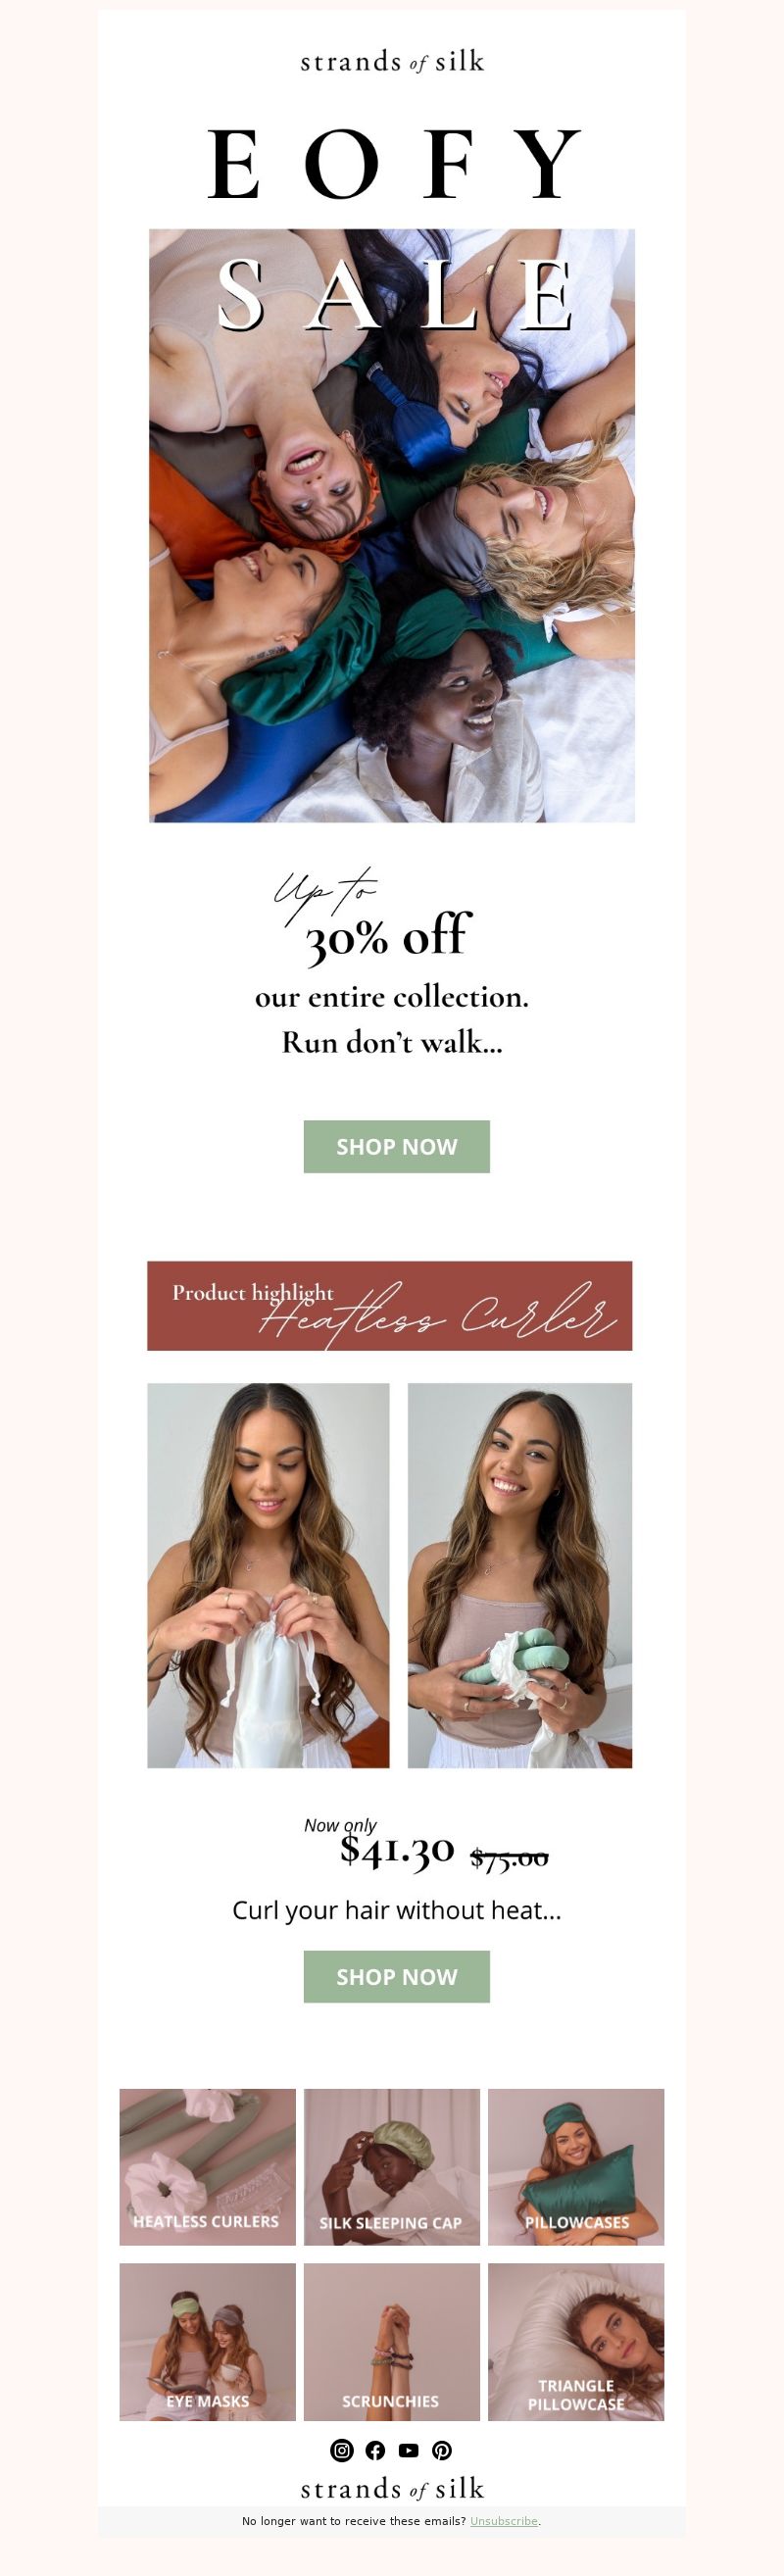Screen dimensions: 784x2576
Task: Click the Shop Now button below curler price
Action: [x=397, y=1976]
